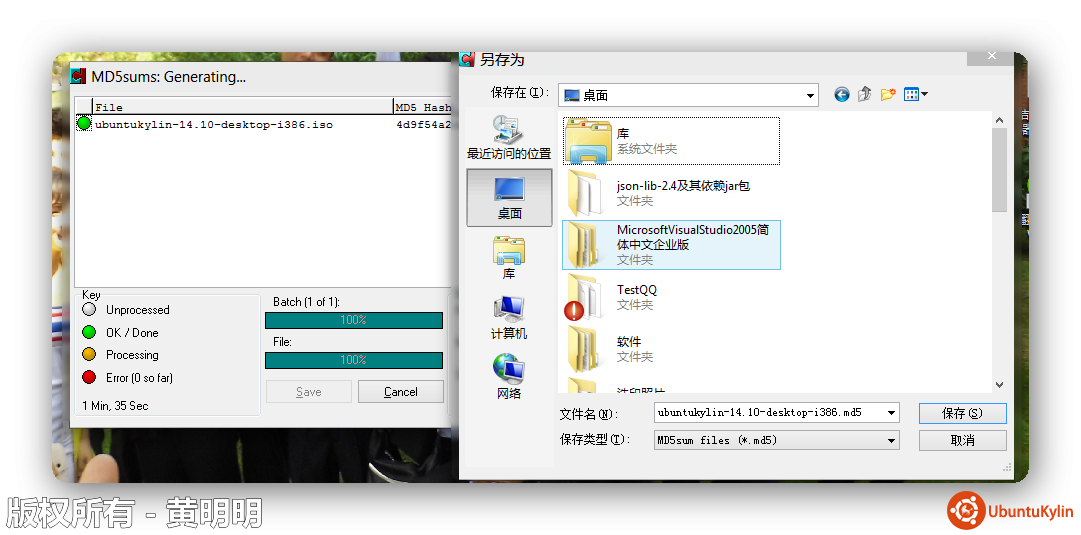
Task: Open 网络 from the places bar
Action: [x=509, y=377]
